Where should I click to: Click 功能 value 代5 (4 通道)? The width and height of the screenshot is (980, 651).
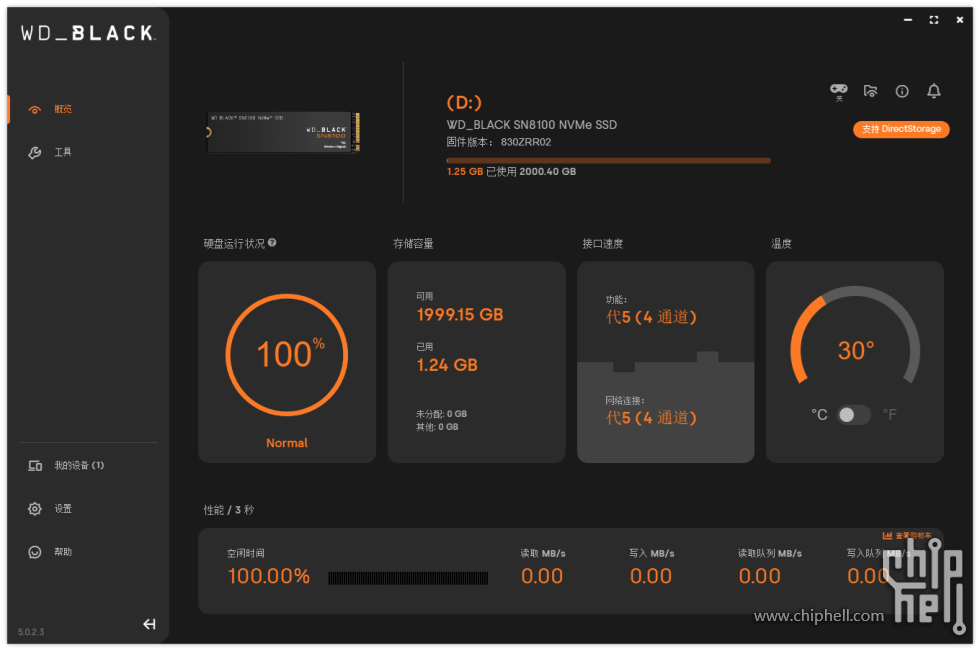coord(651,317)
